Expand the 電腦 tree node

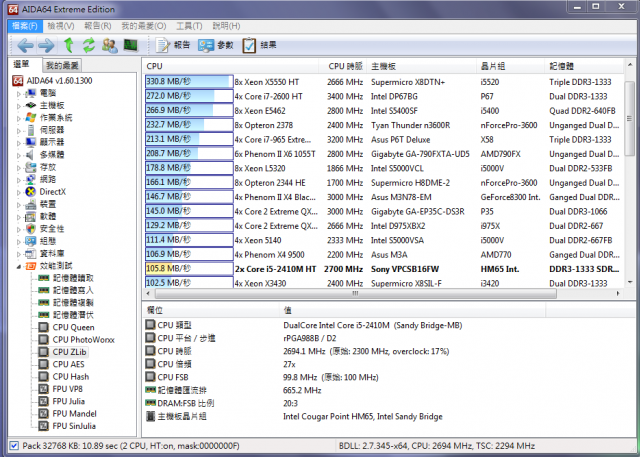coord(19,94)
